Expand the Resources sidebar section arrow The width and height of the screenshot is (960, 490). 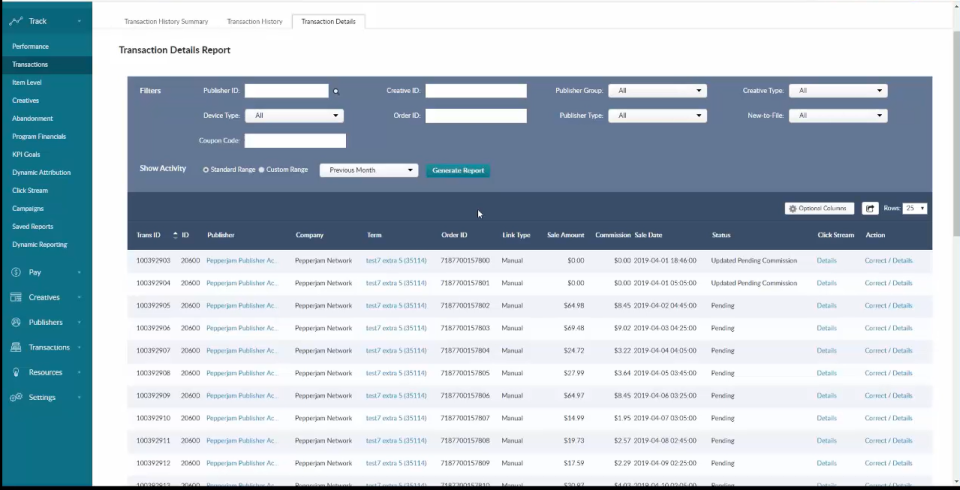[79, 372]
